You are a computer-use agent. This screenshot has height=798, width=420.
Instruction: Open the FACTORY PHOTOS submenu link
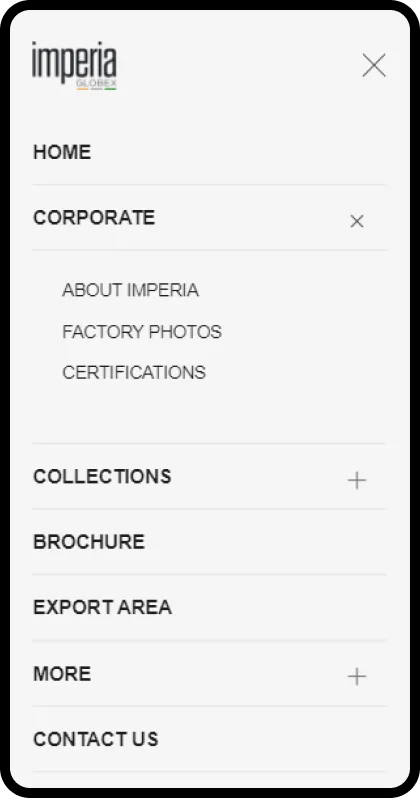[142, 332]
